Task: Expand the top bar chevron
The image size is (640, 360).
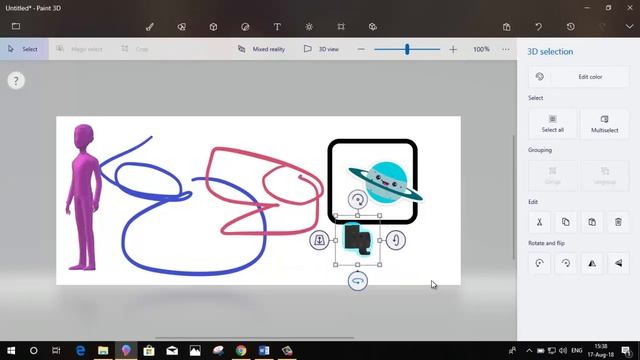Action: (629, 27)
